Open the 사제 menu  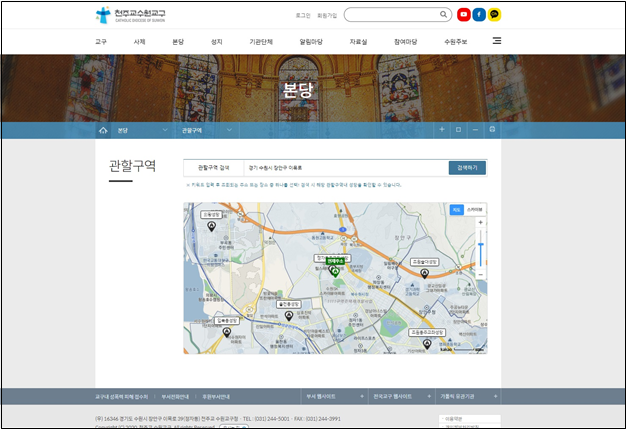[139, 42]
